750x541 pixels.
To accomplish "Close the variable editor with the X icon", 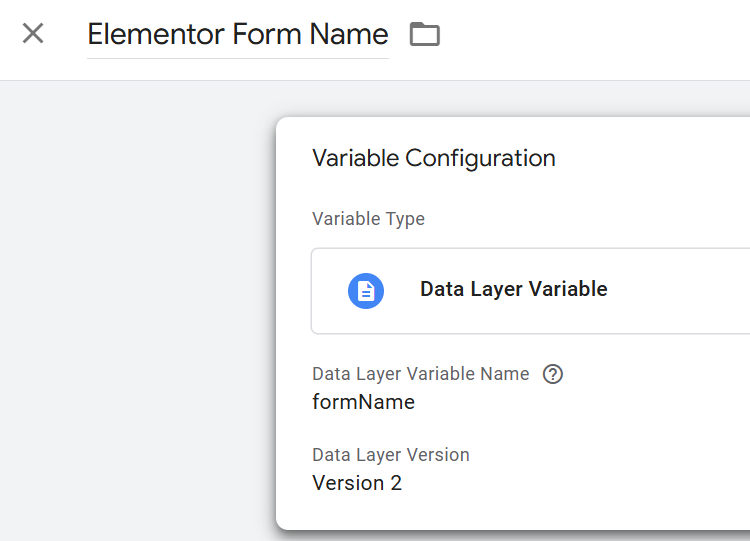I will 33,33.
